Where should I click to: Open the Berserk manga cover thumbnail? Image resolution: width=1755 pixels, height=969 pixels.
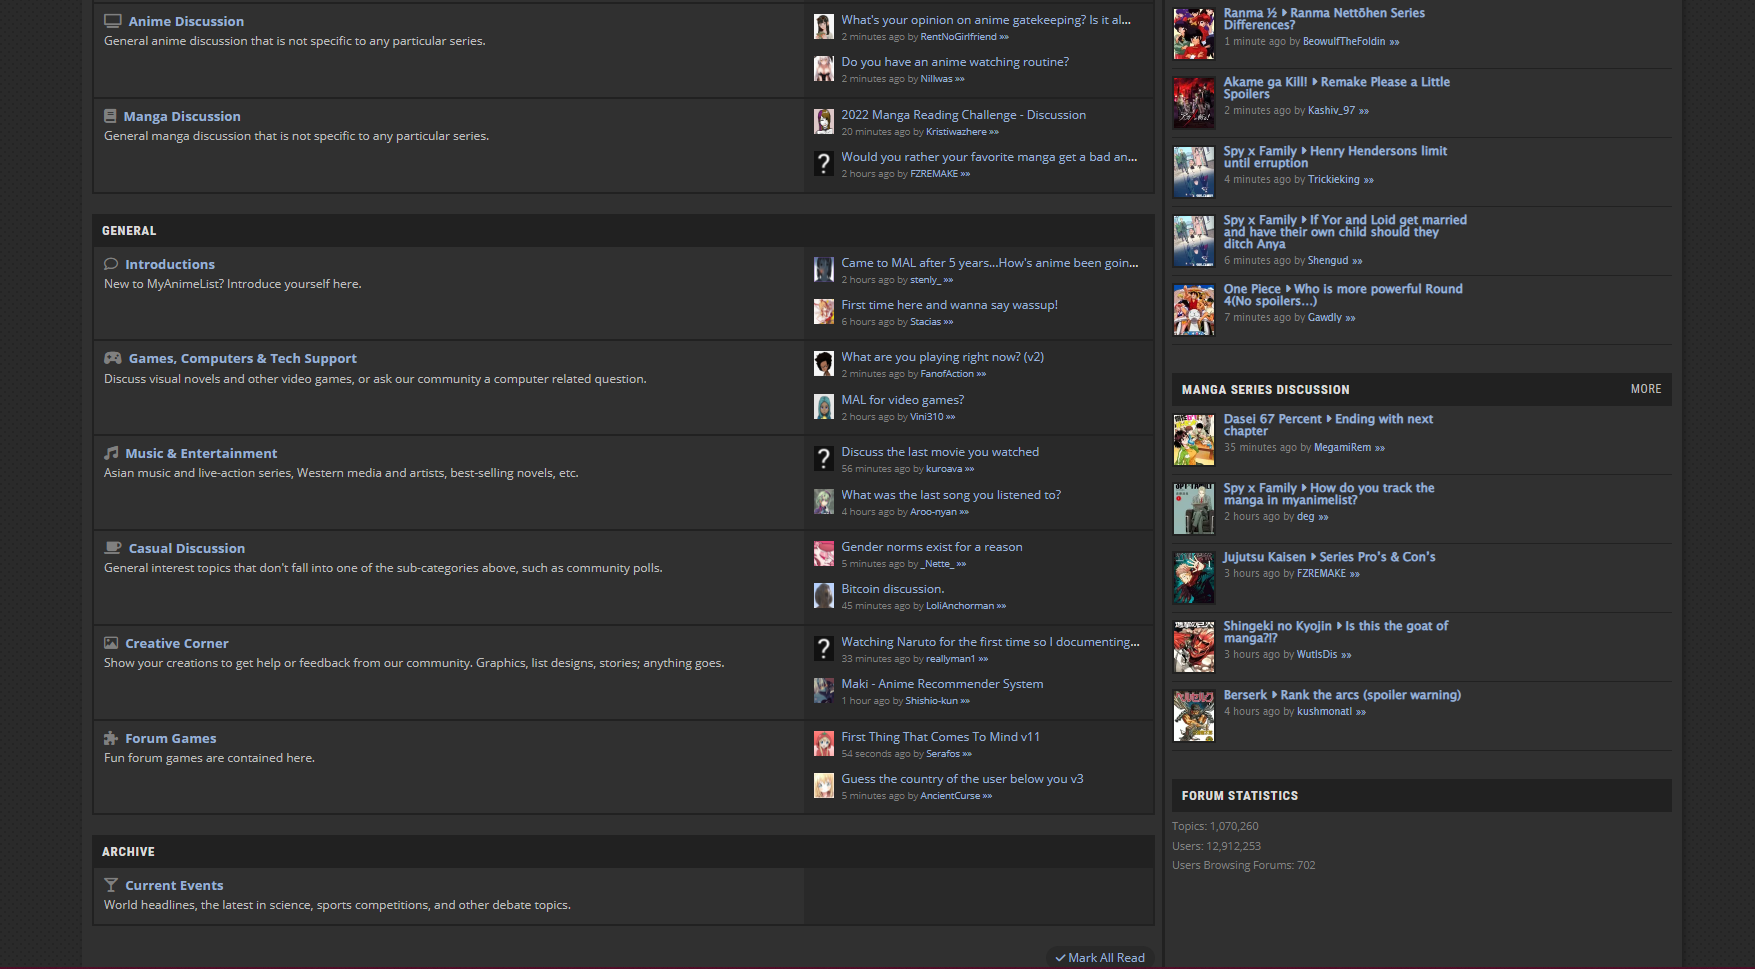point(1193,715)
